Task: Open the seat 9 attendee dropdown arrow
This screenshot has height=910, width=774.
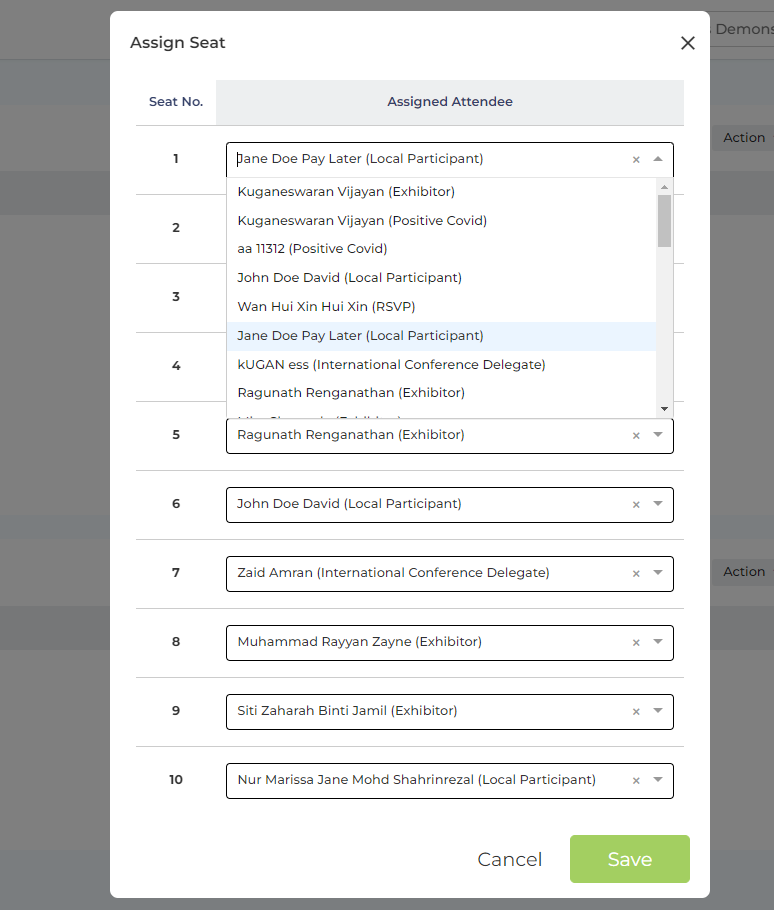Action: pyautogui.click(x=657, y=711)
